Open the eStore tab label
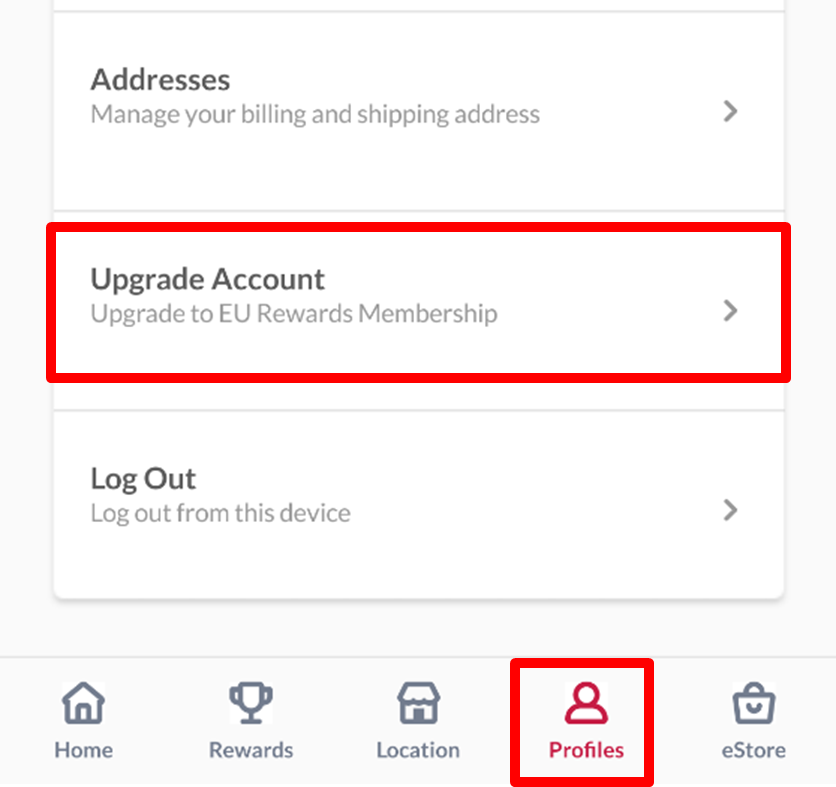The image size is (836, 787). pyautogui.click(x=753, y=750)
